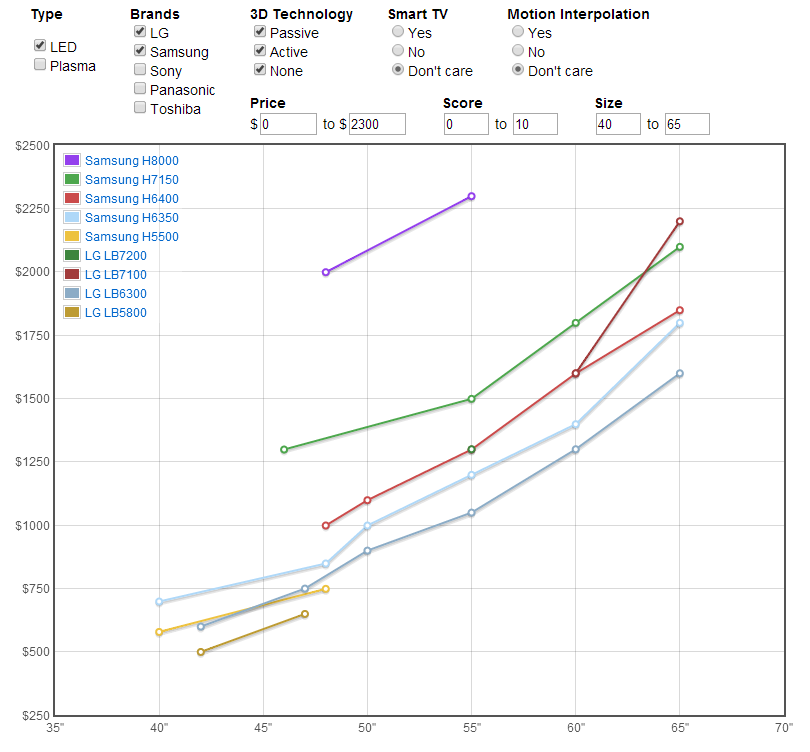Viewport: 810px width, 752px height.
Task: Click the maximum price field showing 2300
Action: [x=377, y=124]
